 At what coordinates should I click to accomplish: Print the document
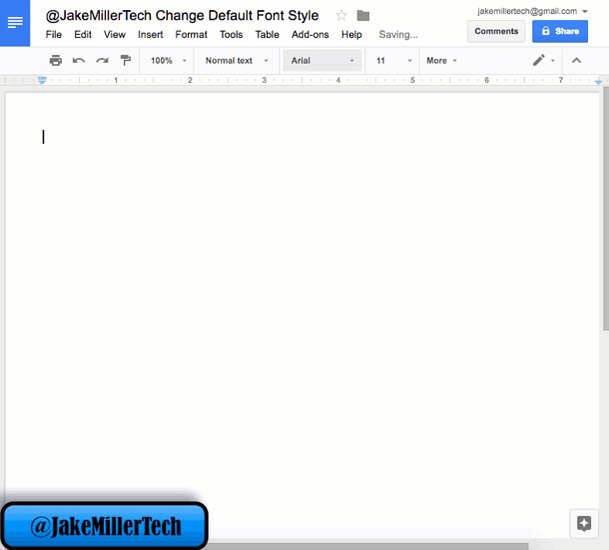tap(56, 61)
